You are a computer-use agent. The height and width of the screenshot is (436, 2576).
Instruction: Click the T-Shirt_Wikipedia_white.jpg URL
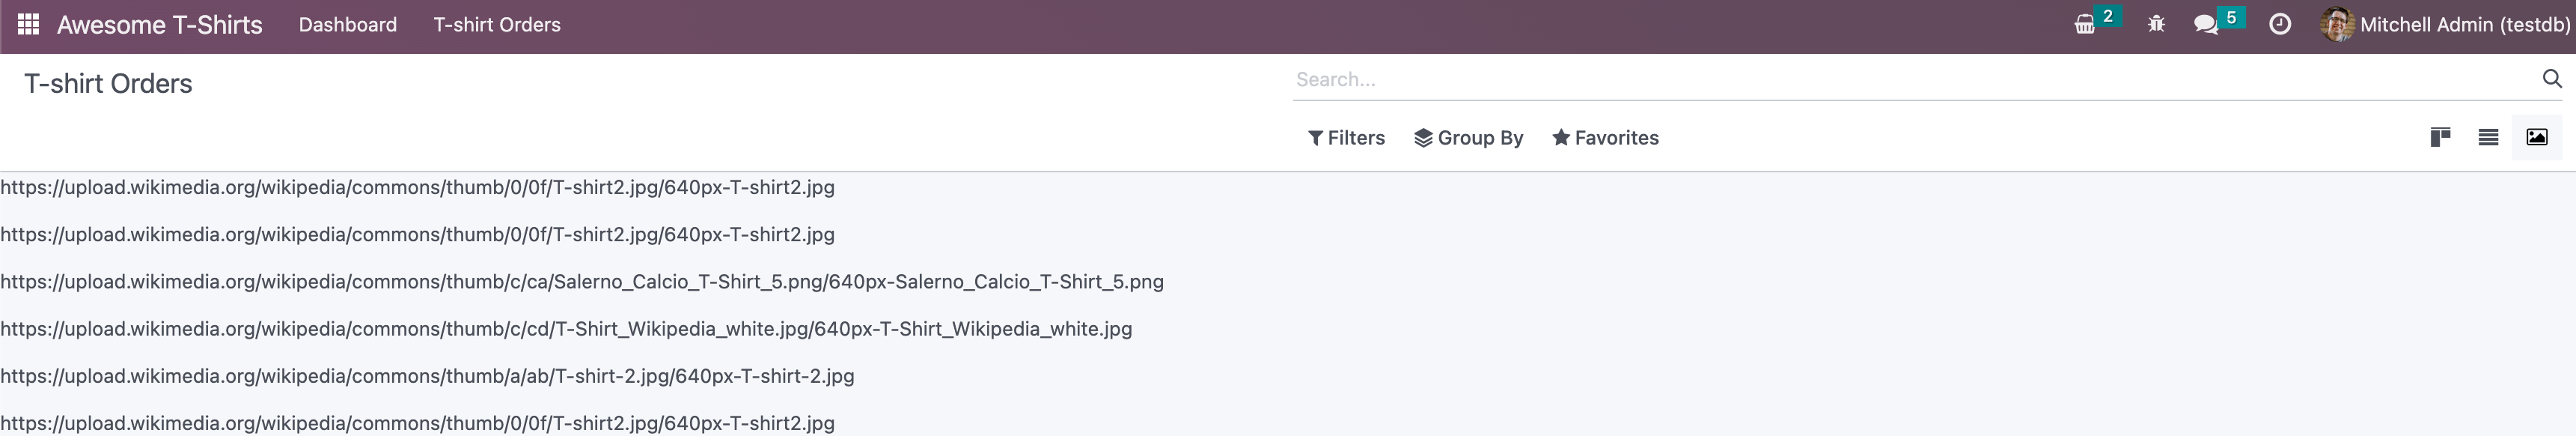pyautogui.click(x=566, y=329)
